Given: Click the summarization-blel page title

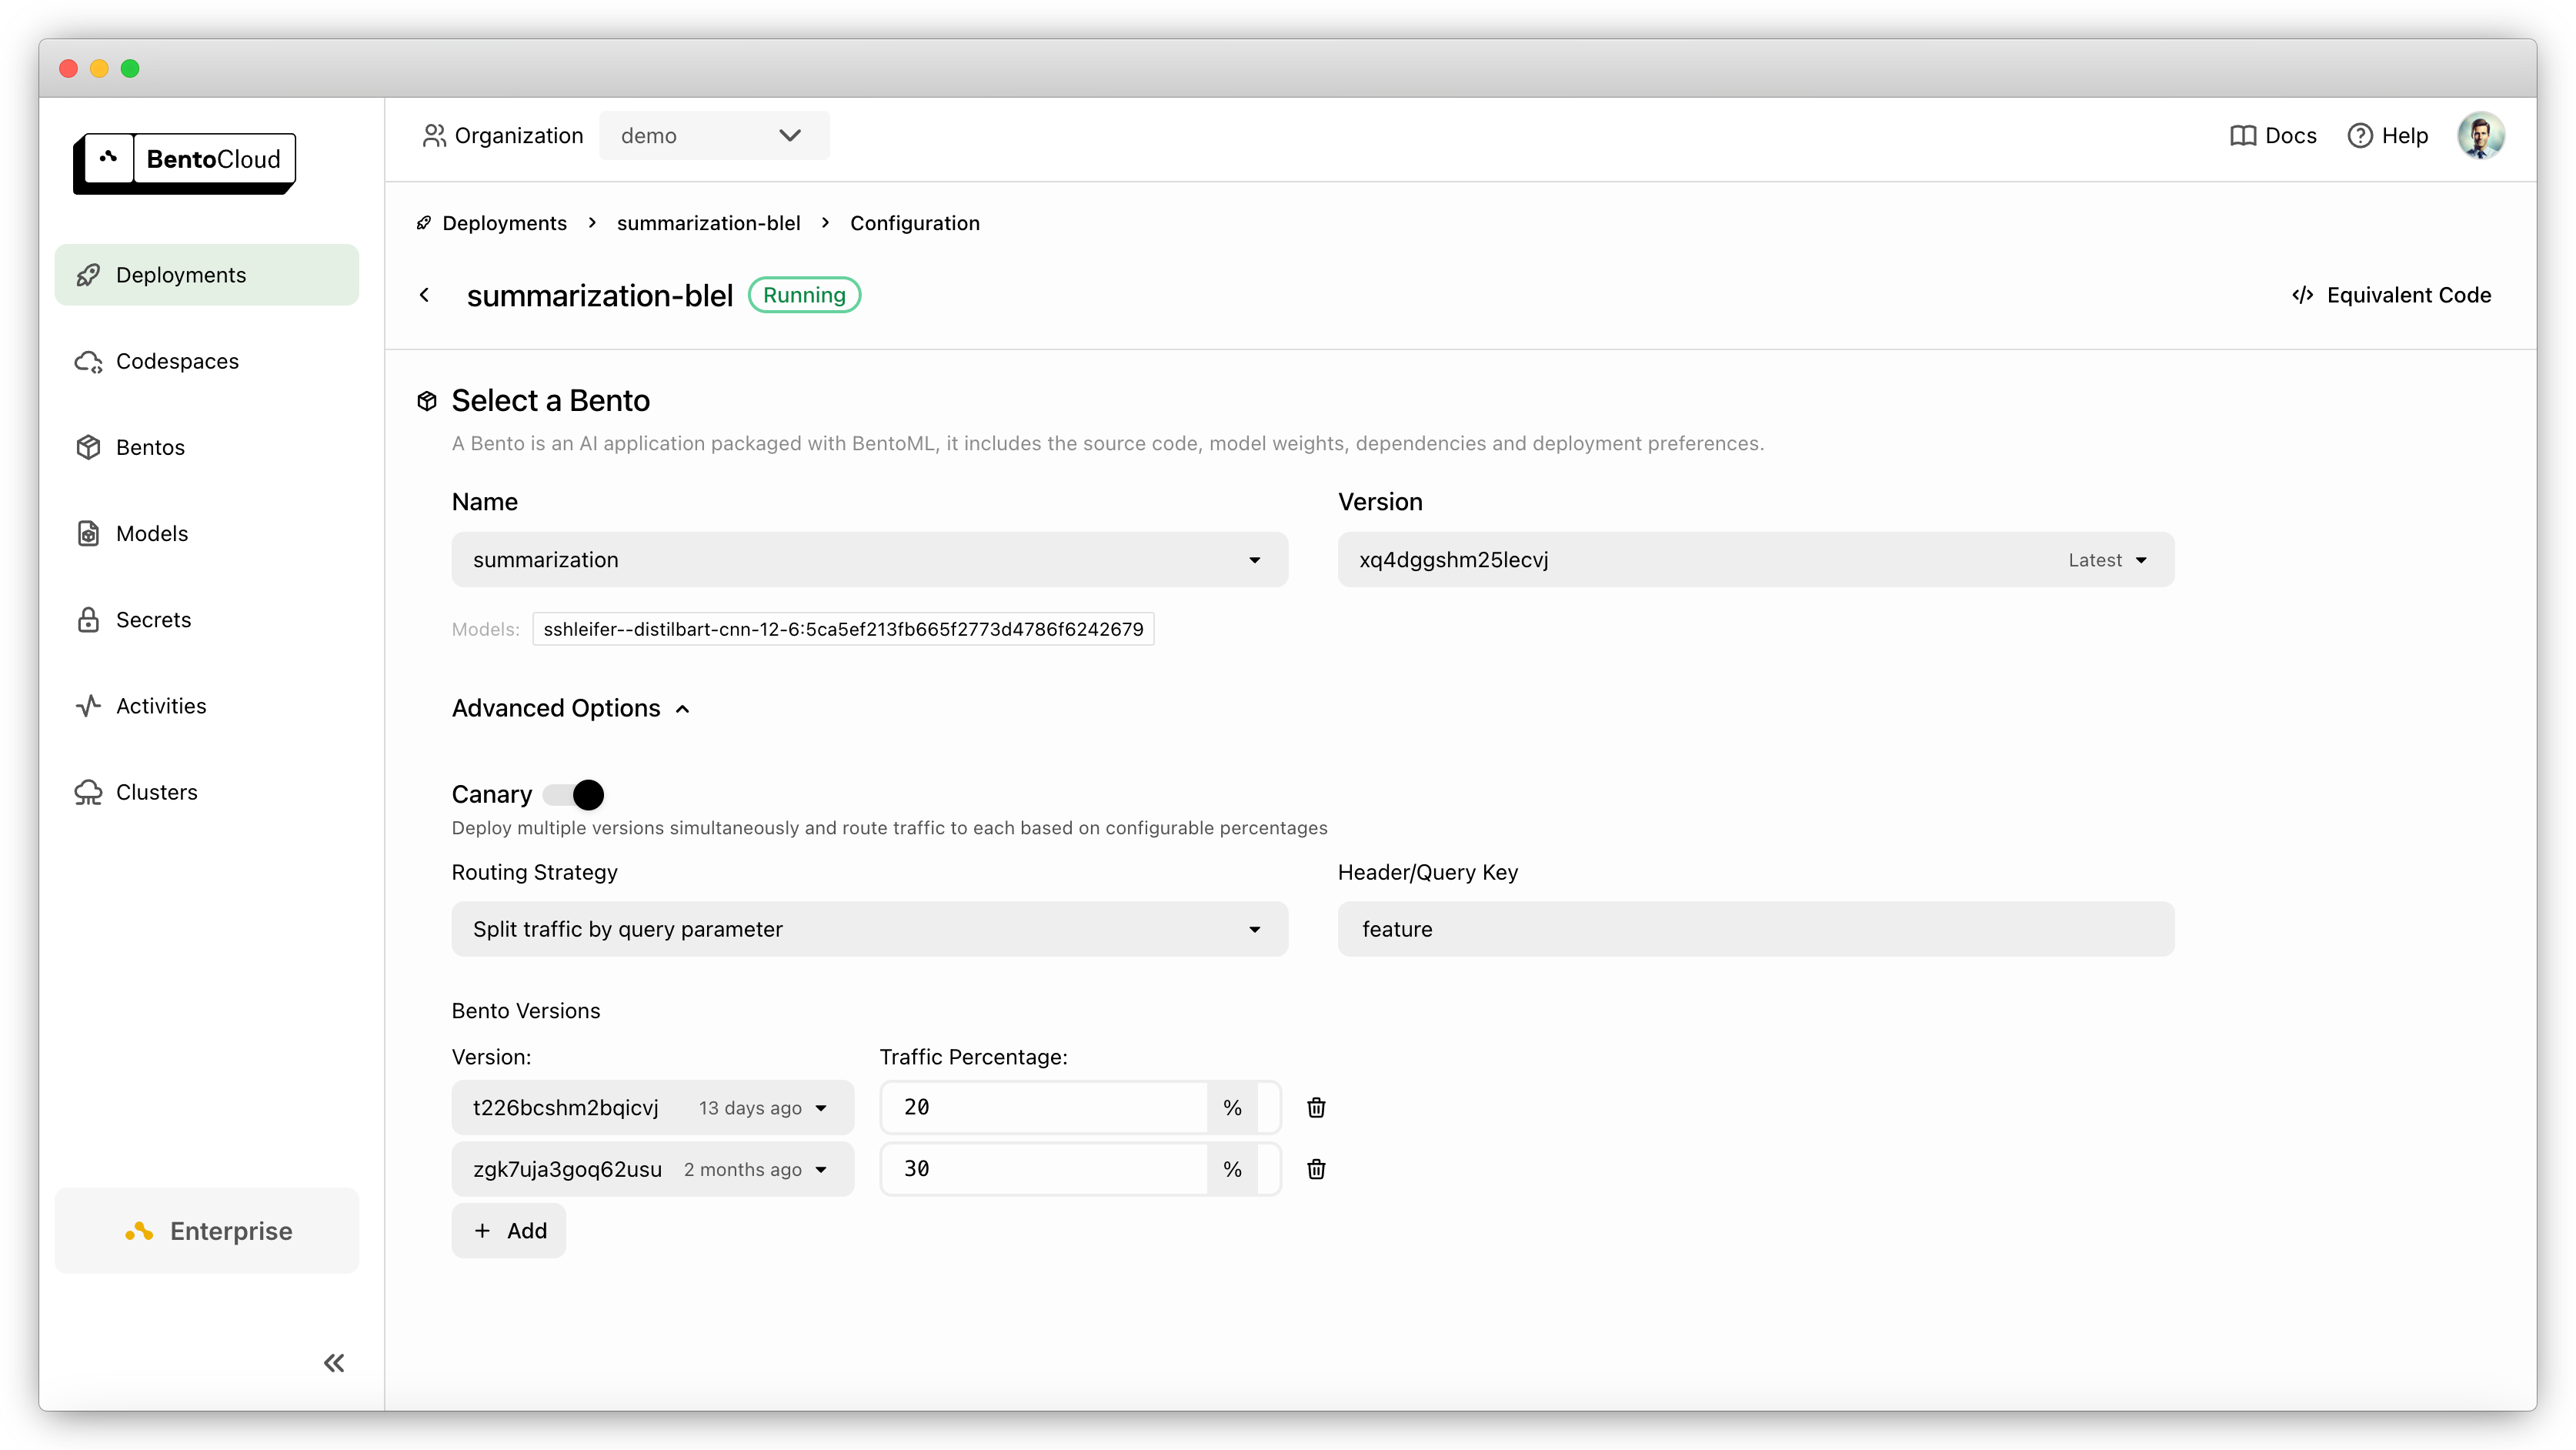Looking at the screenshot, I should pyautogui.click(x=599, y=295).
